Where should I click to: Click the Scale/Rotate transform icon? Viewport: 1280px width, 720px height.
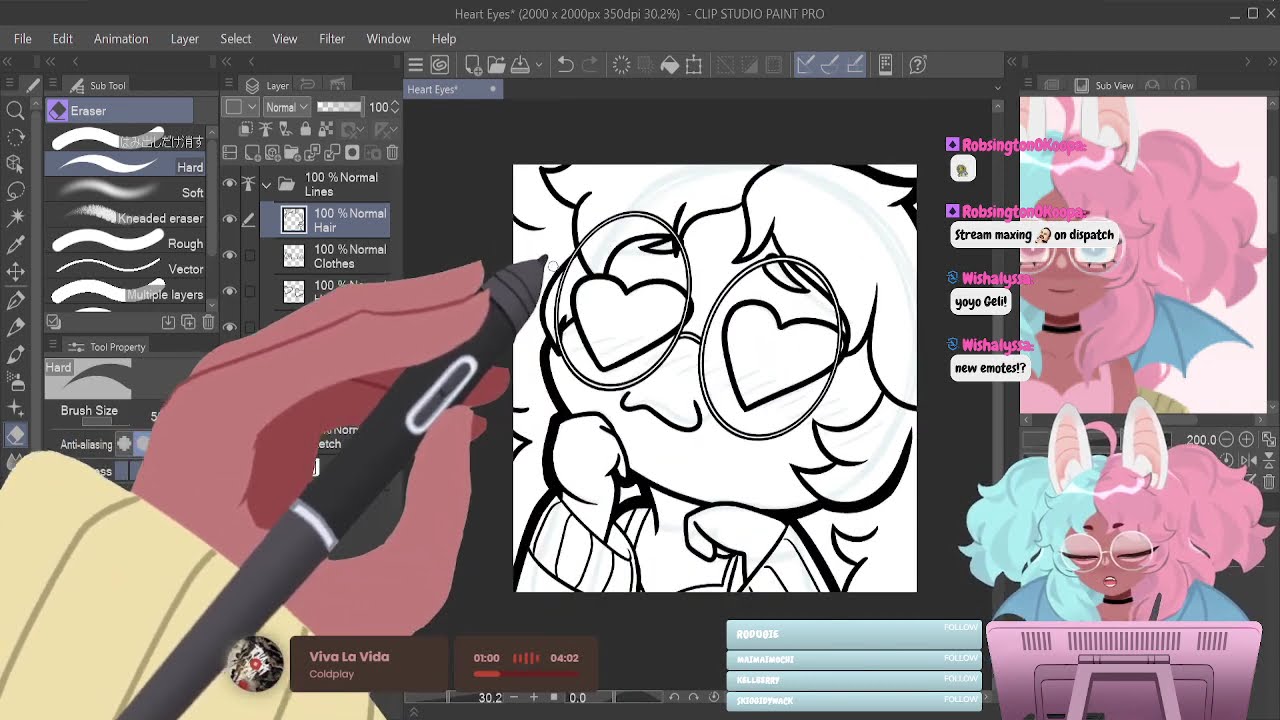[694, 65]
